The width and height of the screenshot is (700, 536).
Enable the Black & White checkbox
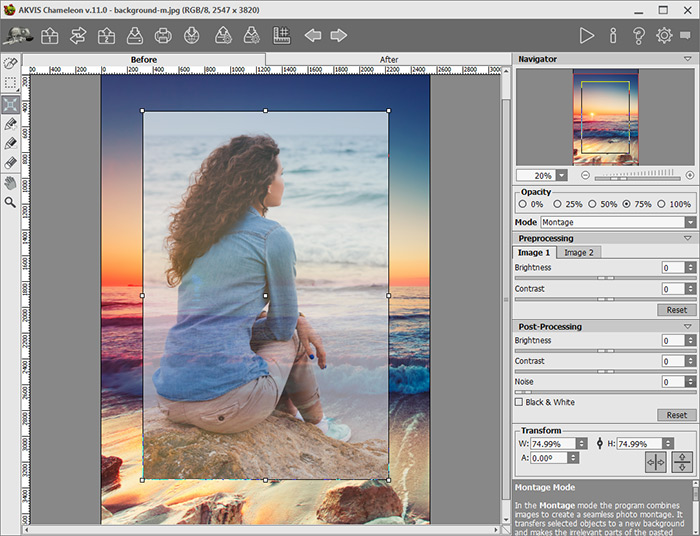click(x=519, y=402)
